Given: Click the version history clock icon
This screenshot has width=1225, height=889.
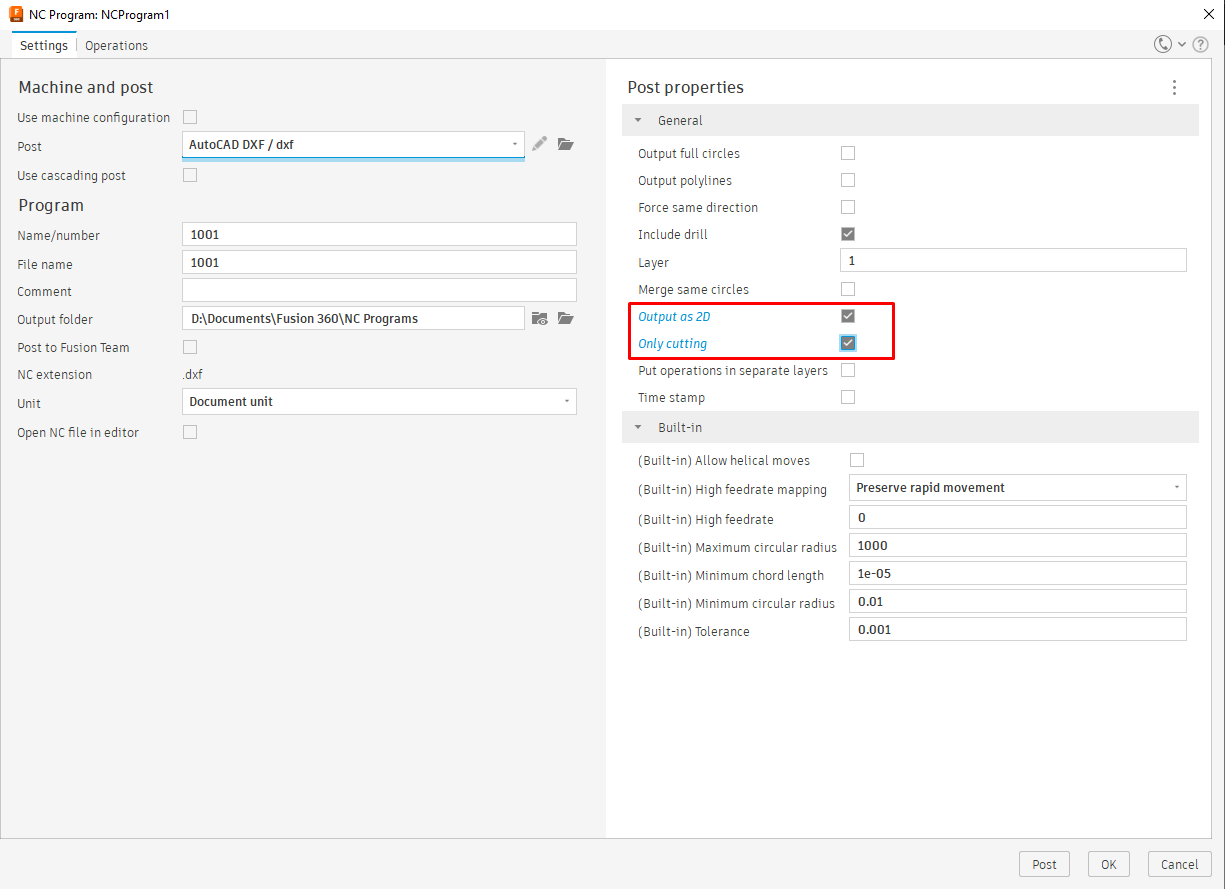Looking at the screenshot, I should [x=1161, y=44].
